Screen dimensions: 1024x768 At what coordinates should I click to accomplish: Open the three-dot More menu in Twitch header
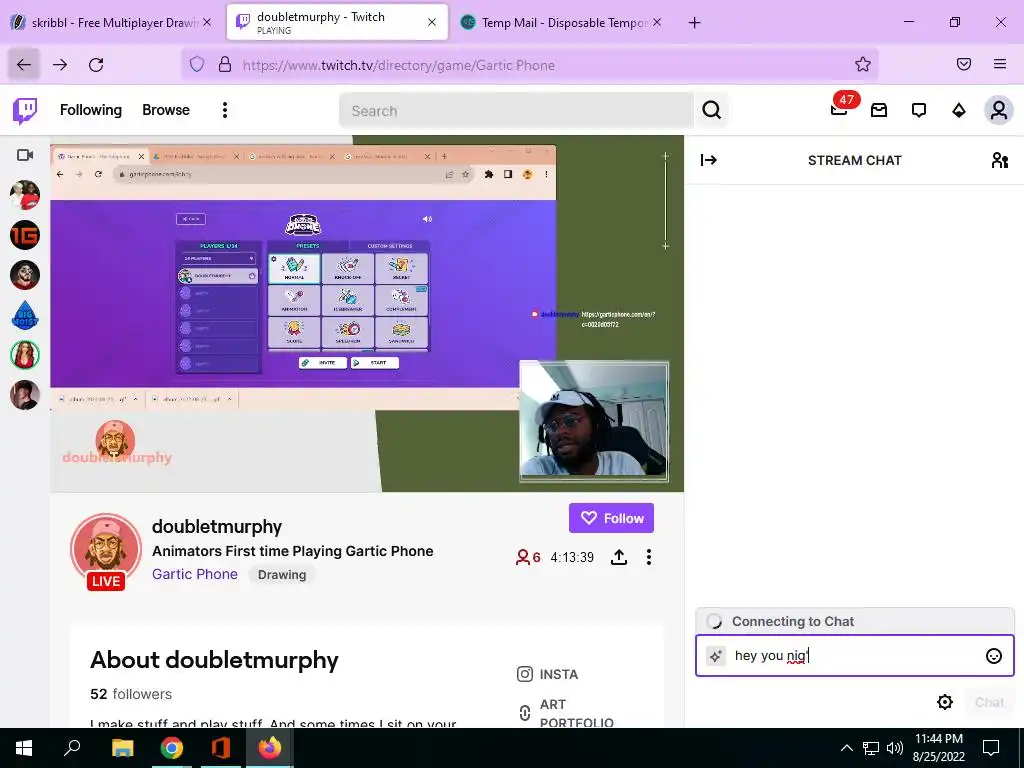click(x=225, y=110)
